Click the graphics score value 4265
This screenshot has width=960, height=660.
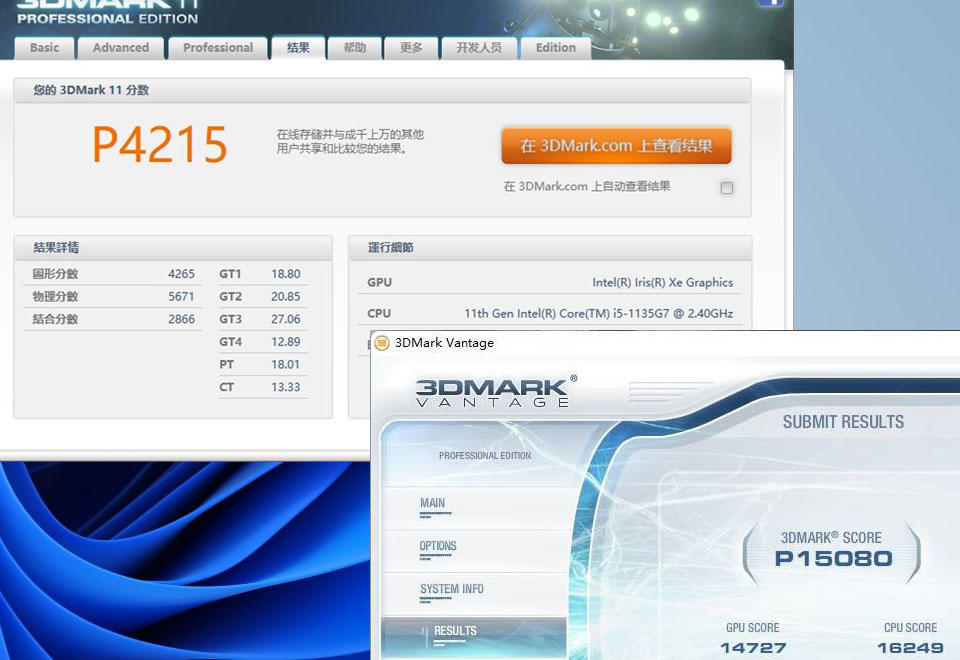coord(181,274)
